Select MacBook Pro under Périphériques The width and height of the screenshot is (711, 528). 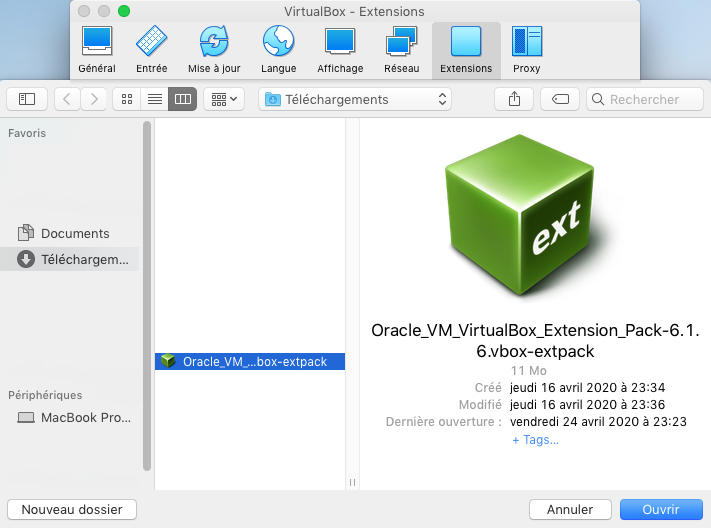click(70, 417)
